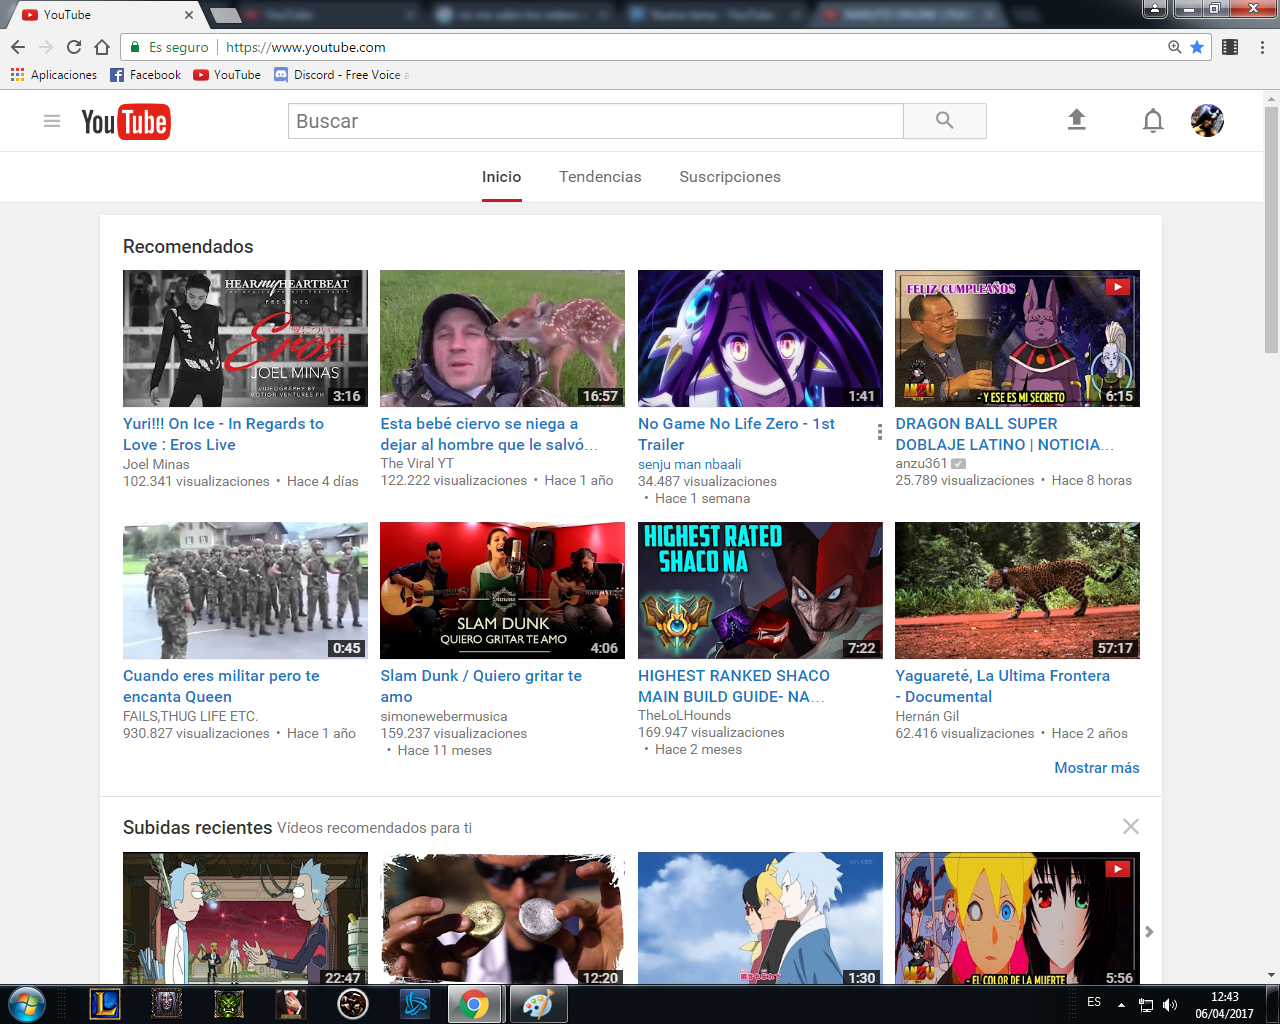Open DRAGON BALL SUPER video title

1005,434
